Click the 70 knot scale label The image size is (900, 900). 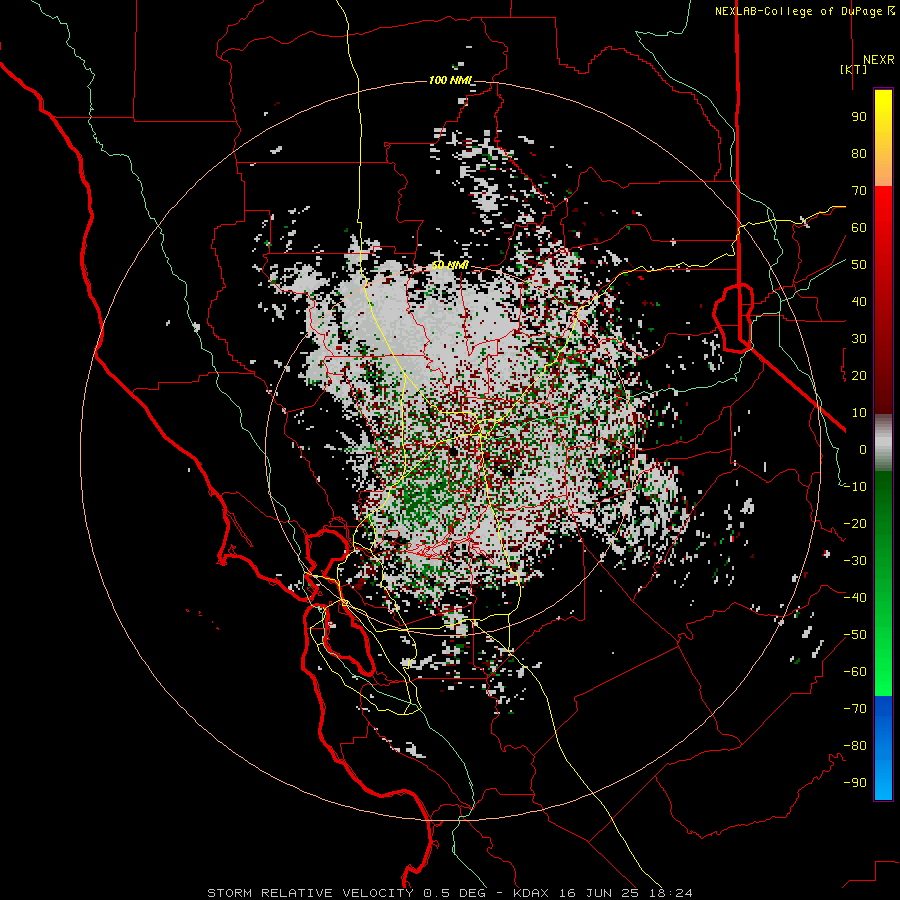tap(859, 191)
